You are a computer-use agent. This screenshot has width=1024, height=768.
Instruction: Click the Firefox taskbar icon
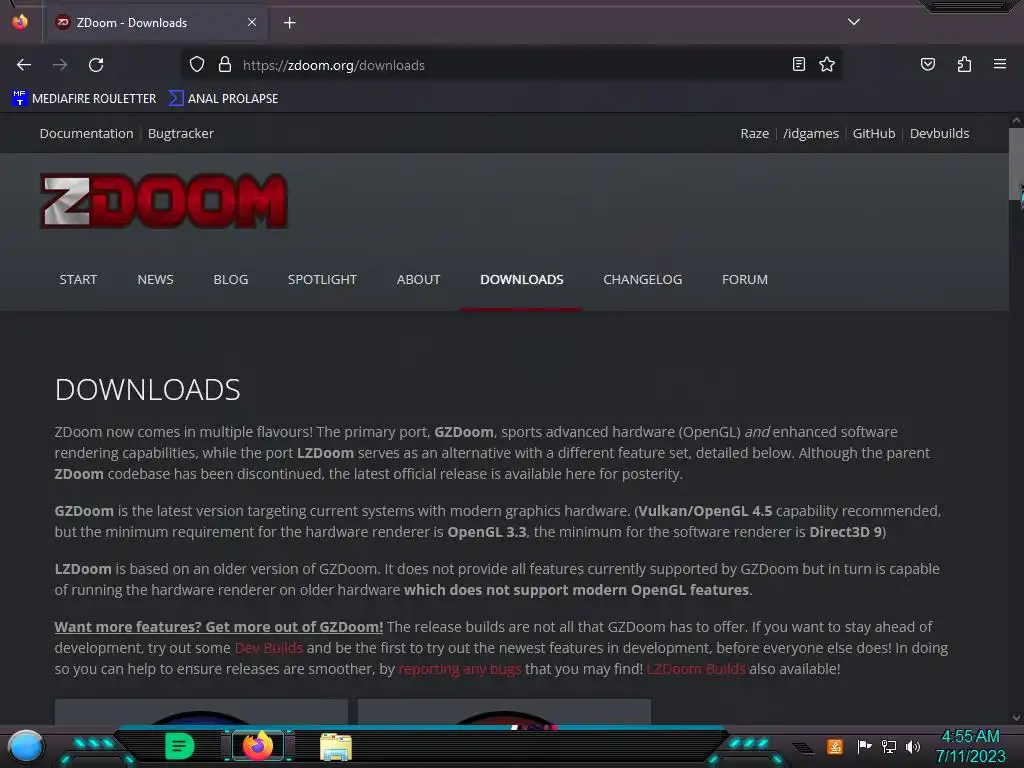pyautogui.click(x=257, y=746)
